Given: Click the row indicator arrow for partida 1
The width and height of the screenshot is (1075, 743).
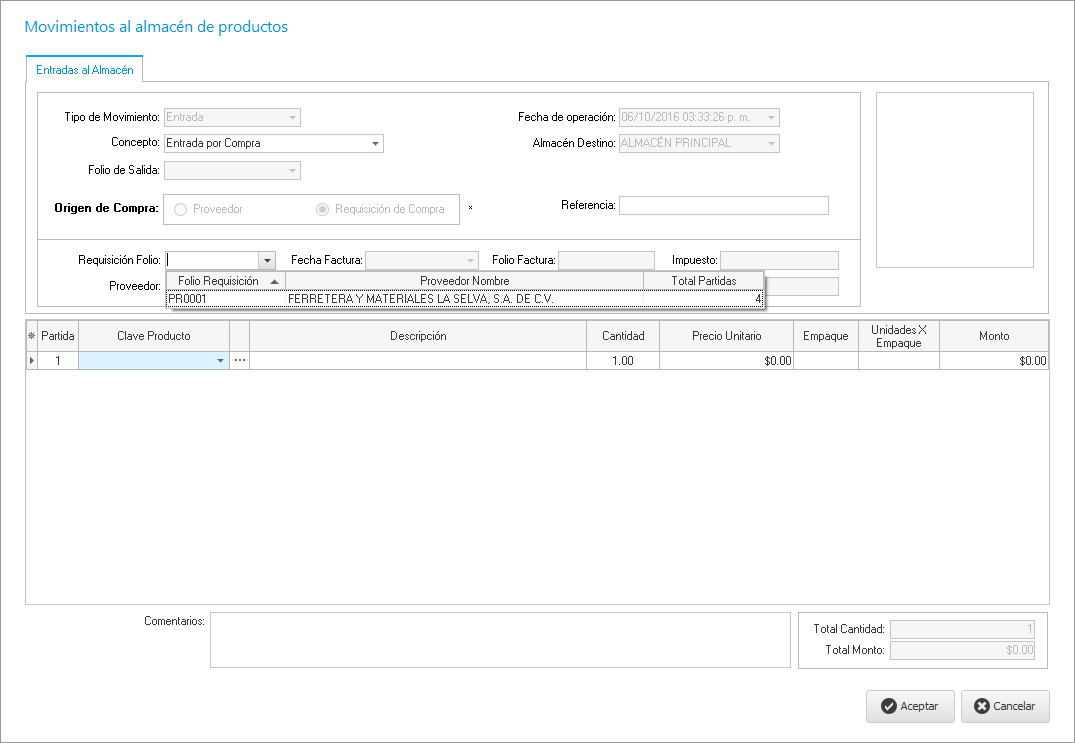Looking at the screenshot, I should (x=32, y=361).
